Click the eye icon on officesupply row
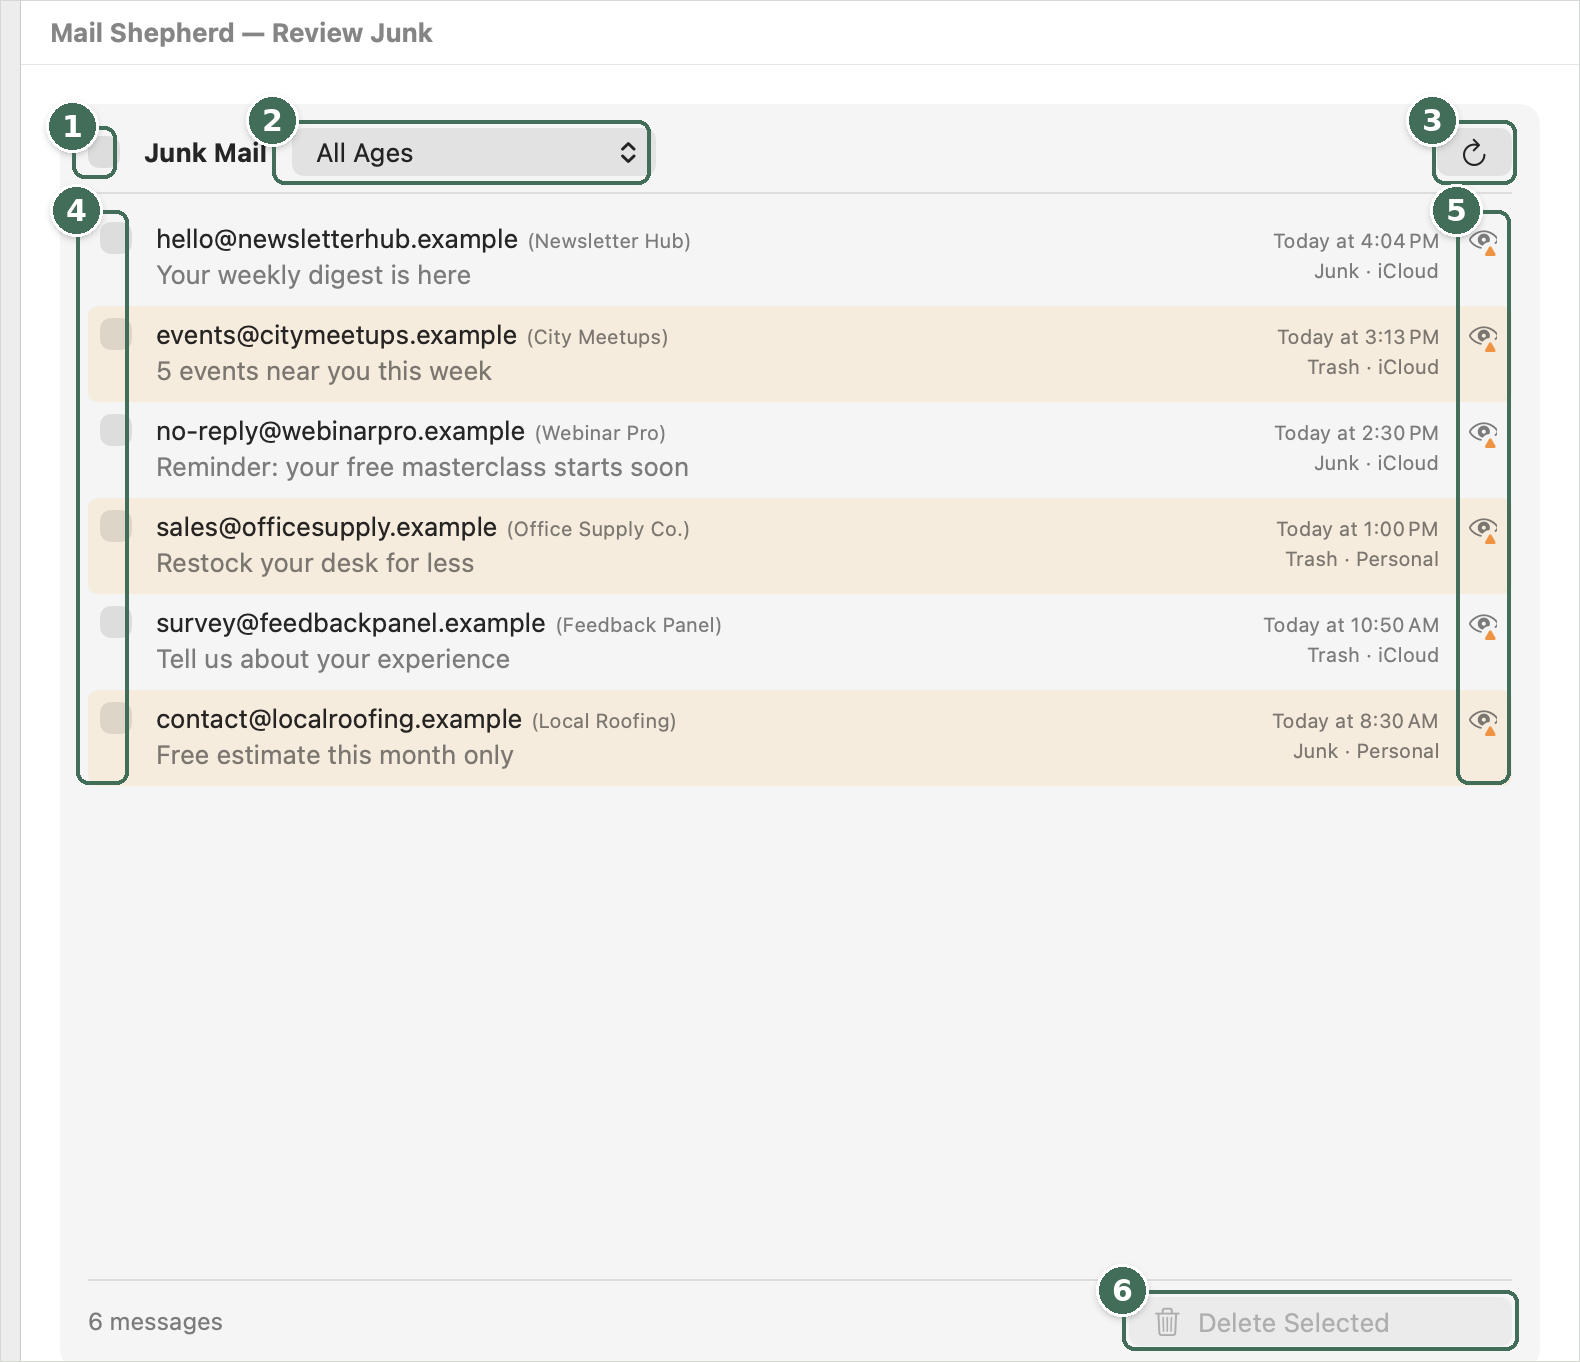This screenshot has height=1362, width=1580. coord(1483,530)
